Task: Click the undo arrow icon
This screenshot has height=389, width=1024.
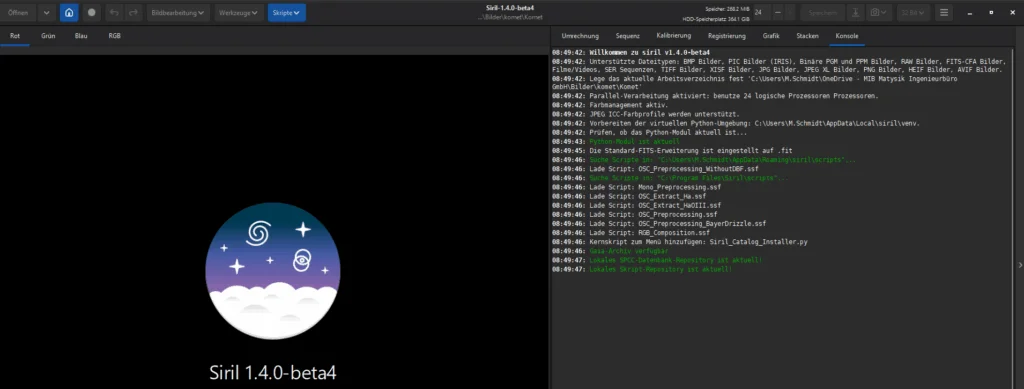Action: pyautogui.click(x=114, y=12)
